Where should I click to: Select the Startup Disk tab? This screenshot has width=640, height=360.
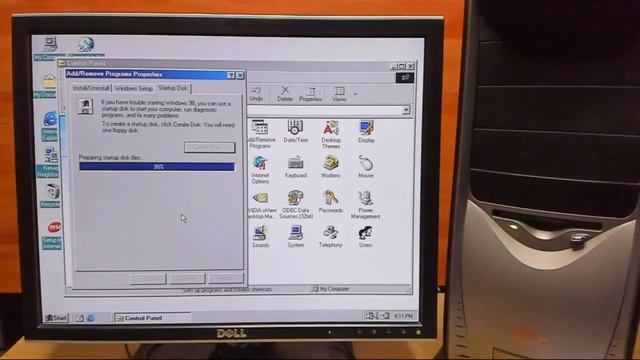(173, 88)
